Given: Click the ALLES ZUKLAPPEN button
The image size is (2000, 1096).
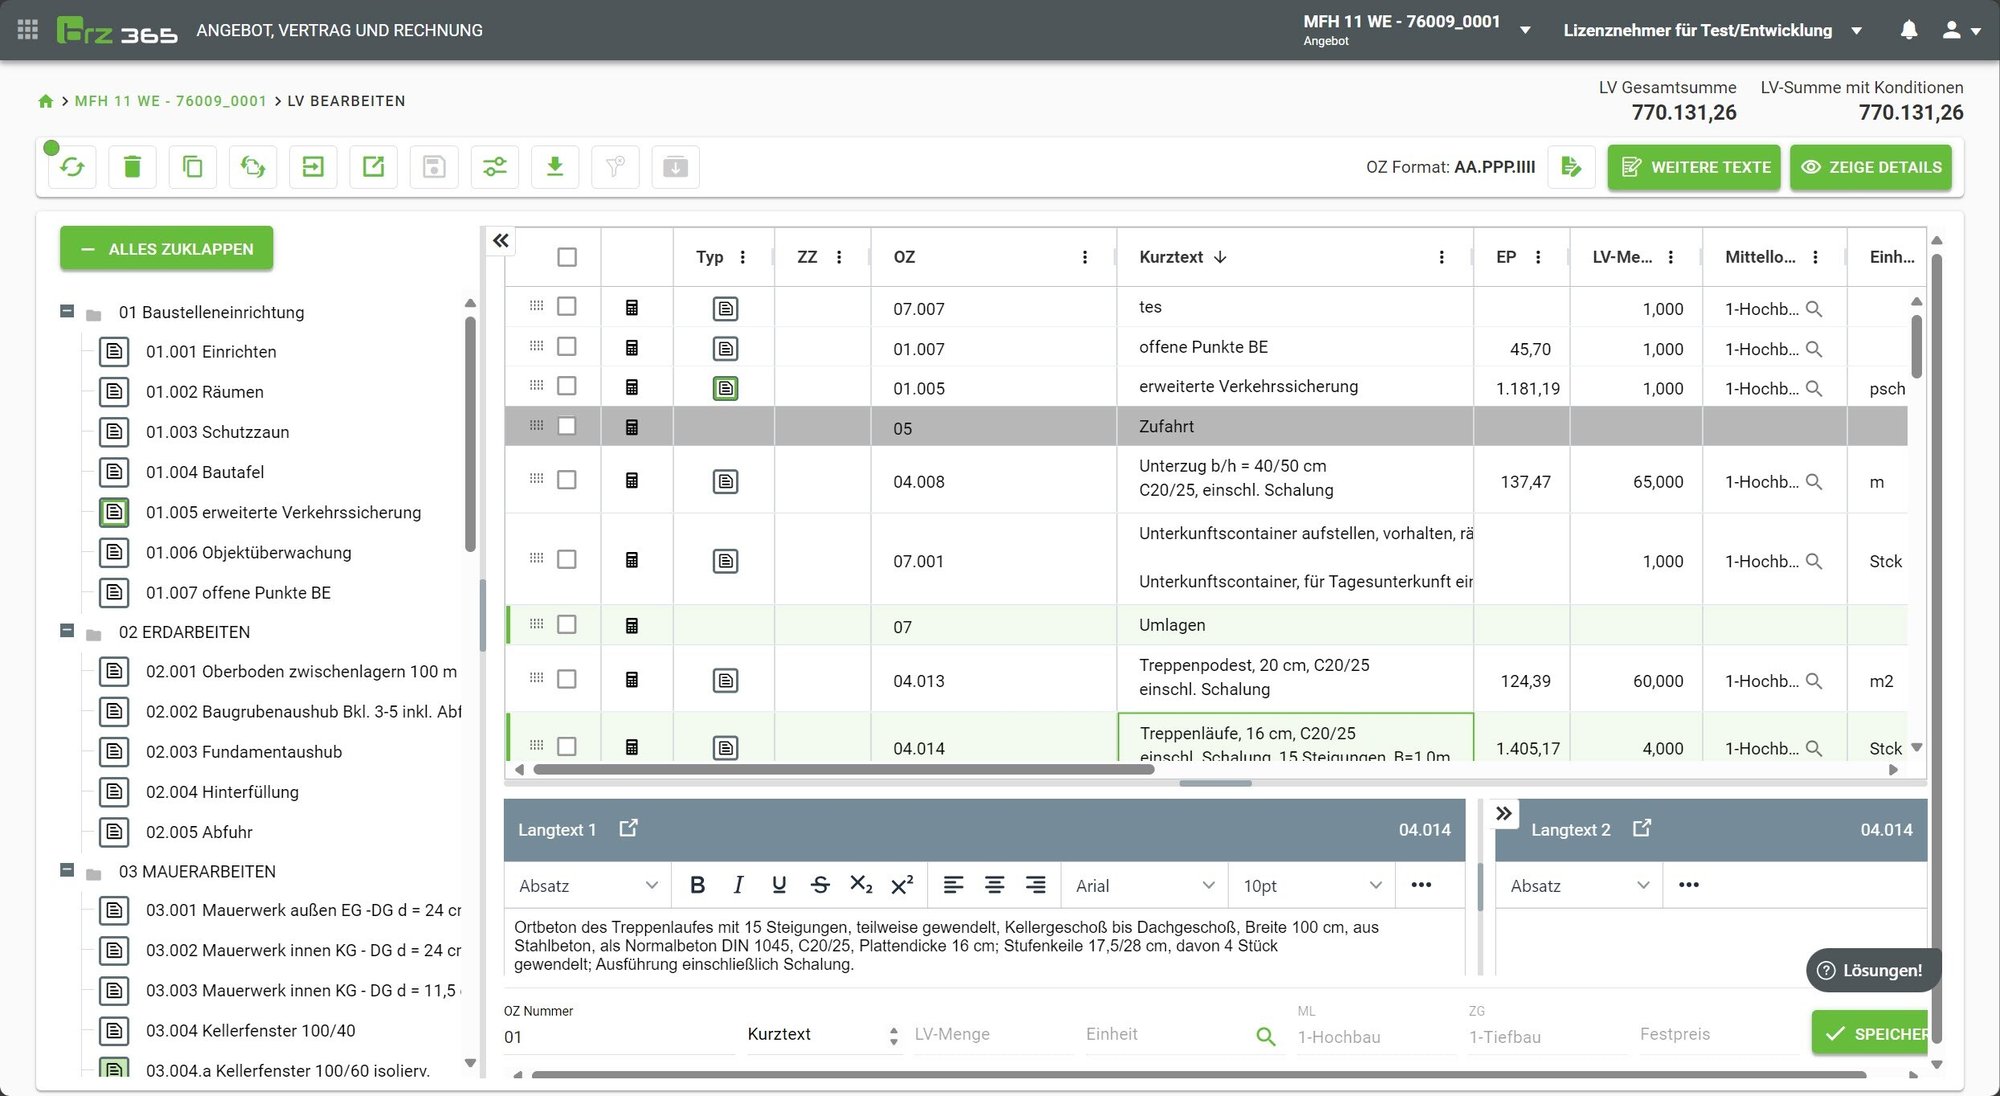Looking at the screenshot, I should [166, 249].
